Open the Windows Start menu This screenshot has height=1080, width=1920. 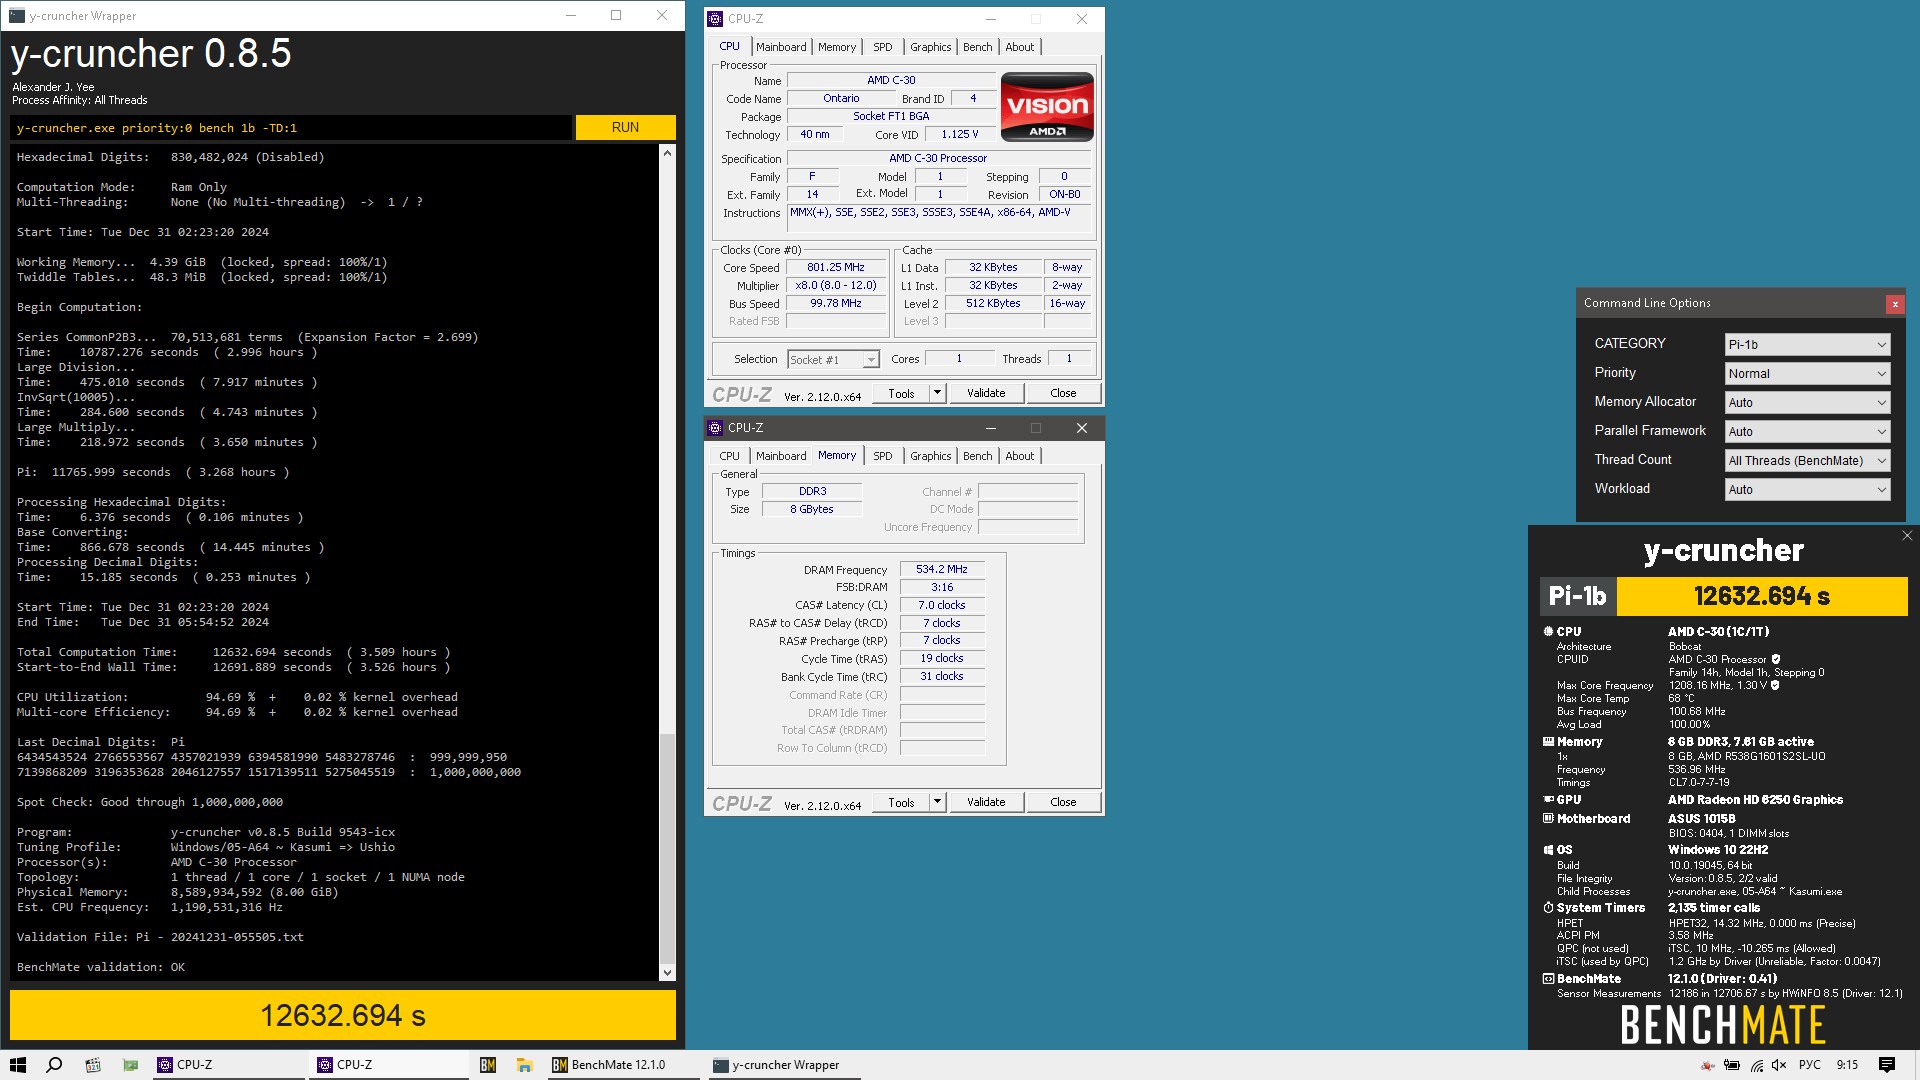18,1065
